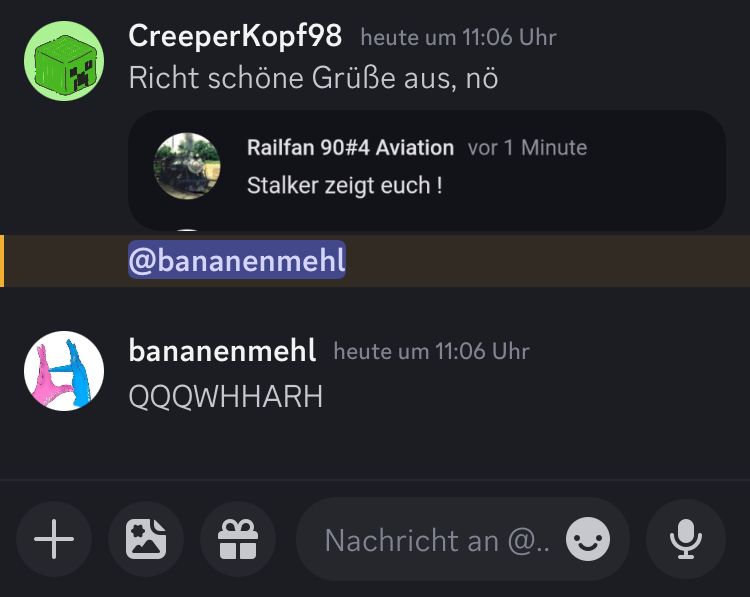This screenshot has width=750, height=597.
Task: Open the plus attachment menu
Action: point(54,539)
